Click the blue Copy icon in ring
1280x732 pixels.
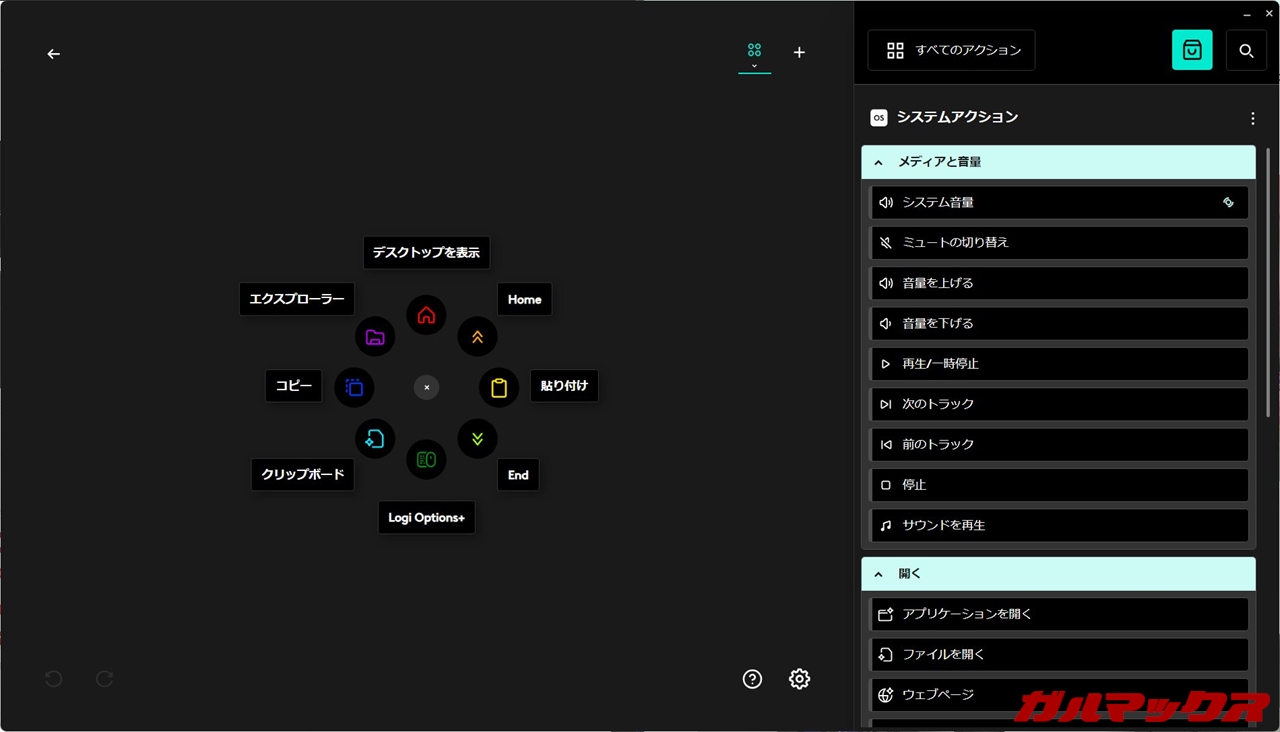(354, 387)
